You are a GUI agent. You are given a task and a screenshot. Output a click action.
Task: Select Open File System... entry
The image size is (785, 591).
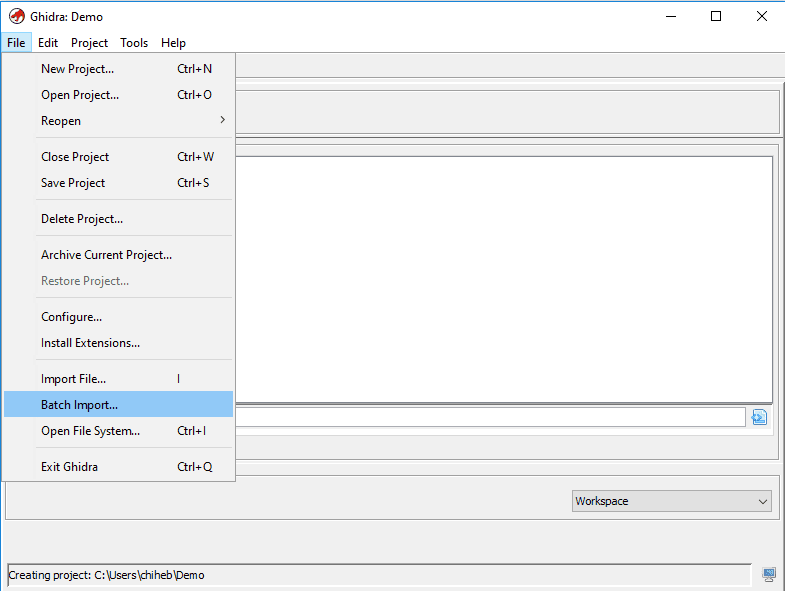coord(119,431)
